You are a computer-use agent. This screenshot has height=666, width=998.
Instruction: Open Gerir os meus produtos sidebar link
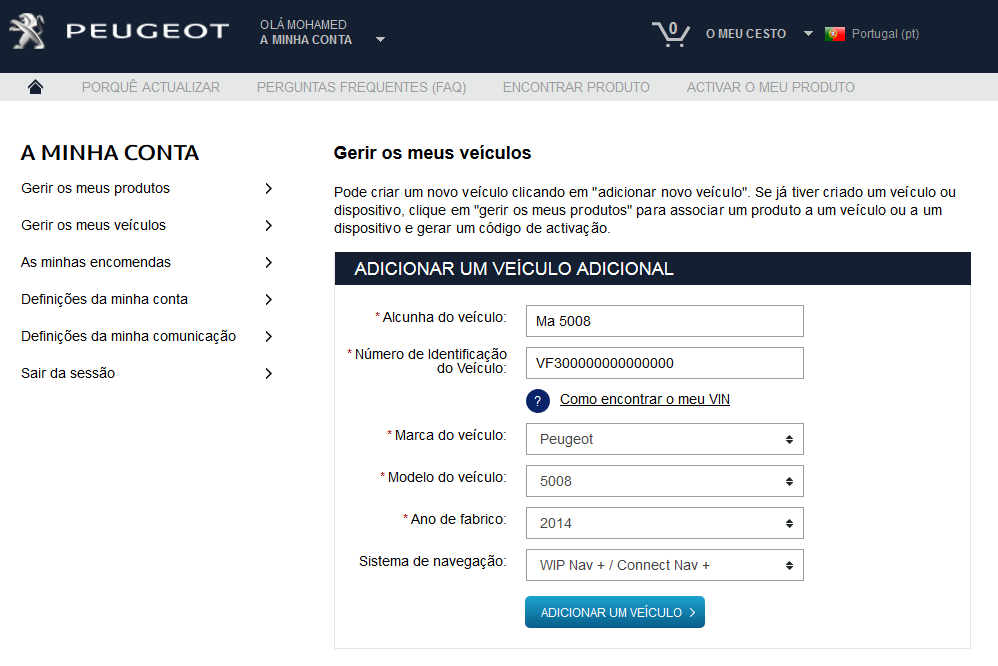pos(95,188)
